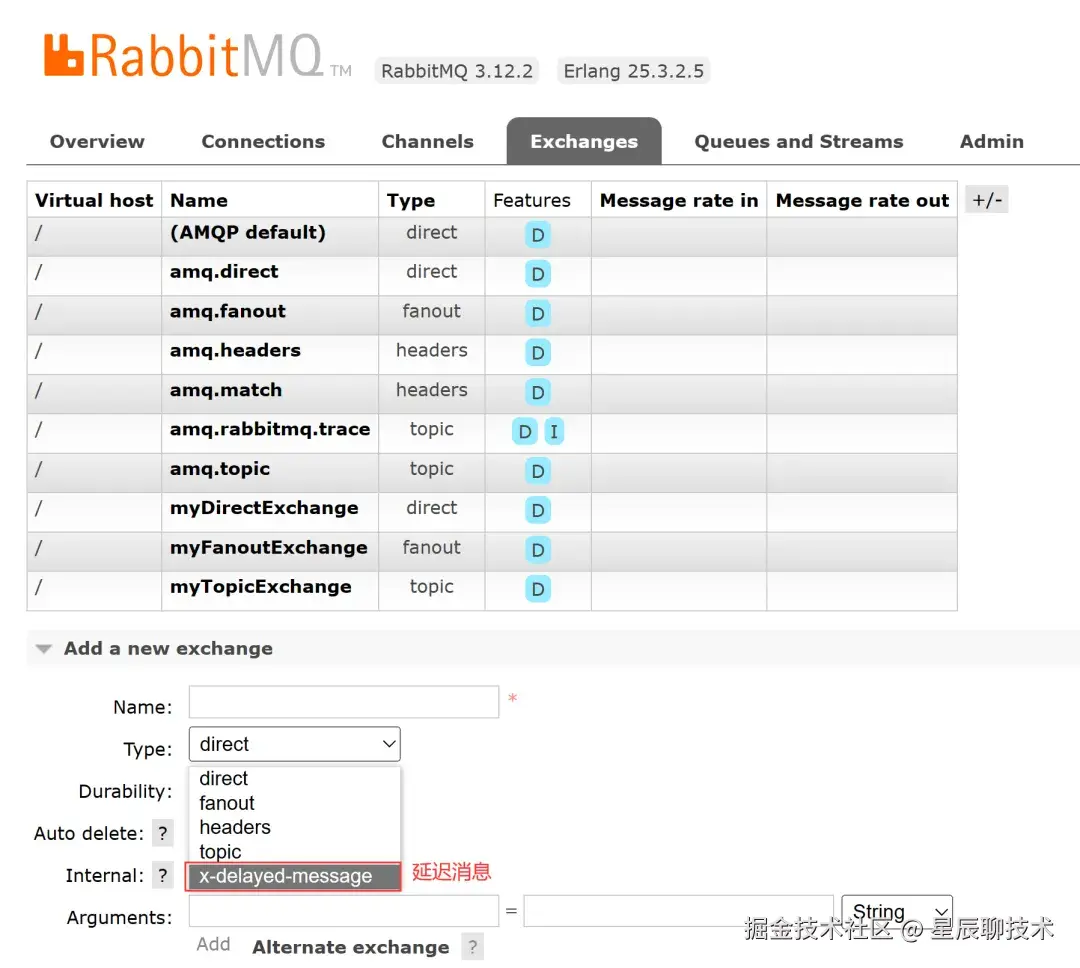The height and width of the screenshot is (968, 1080).
Task: Toggle columns with the +/- button
Action: pyautogui.click(x=987, y=200)
